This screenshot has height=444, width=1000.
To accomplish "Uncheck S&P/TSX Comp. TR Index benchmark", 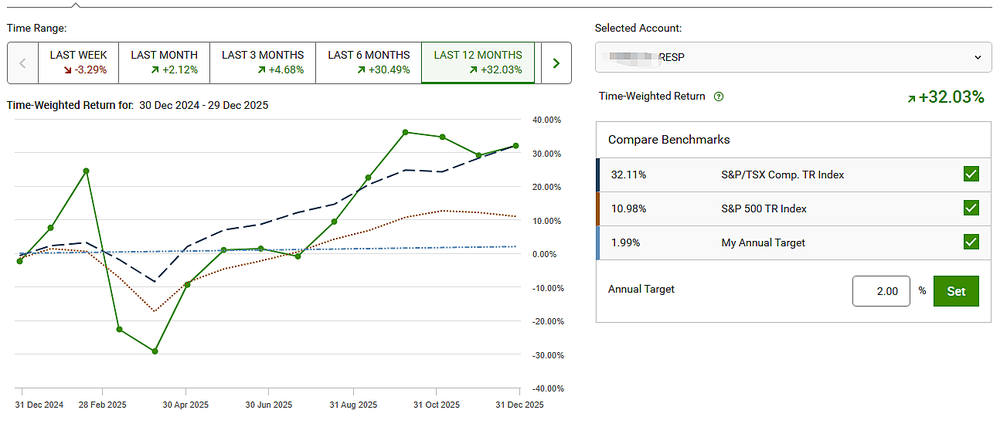I will pos(970,175).
